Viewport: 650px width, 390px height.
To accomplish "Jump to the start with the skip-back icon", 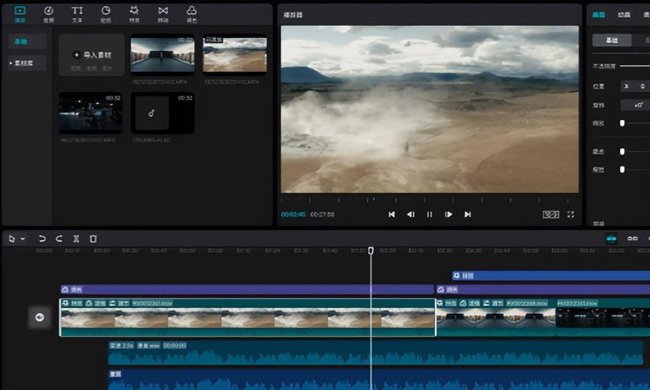I will pyautogui.click(x=391, y=214).
